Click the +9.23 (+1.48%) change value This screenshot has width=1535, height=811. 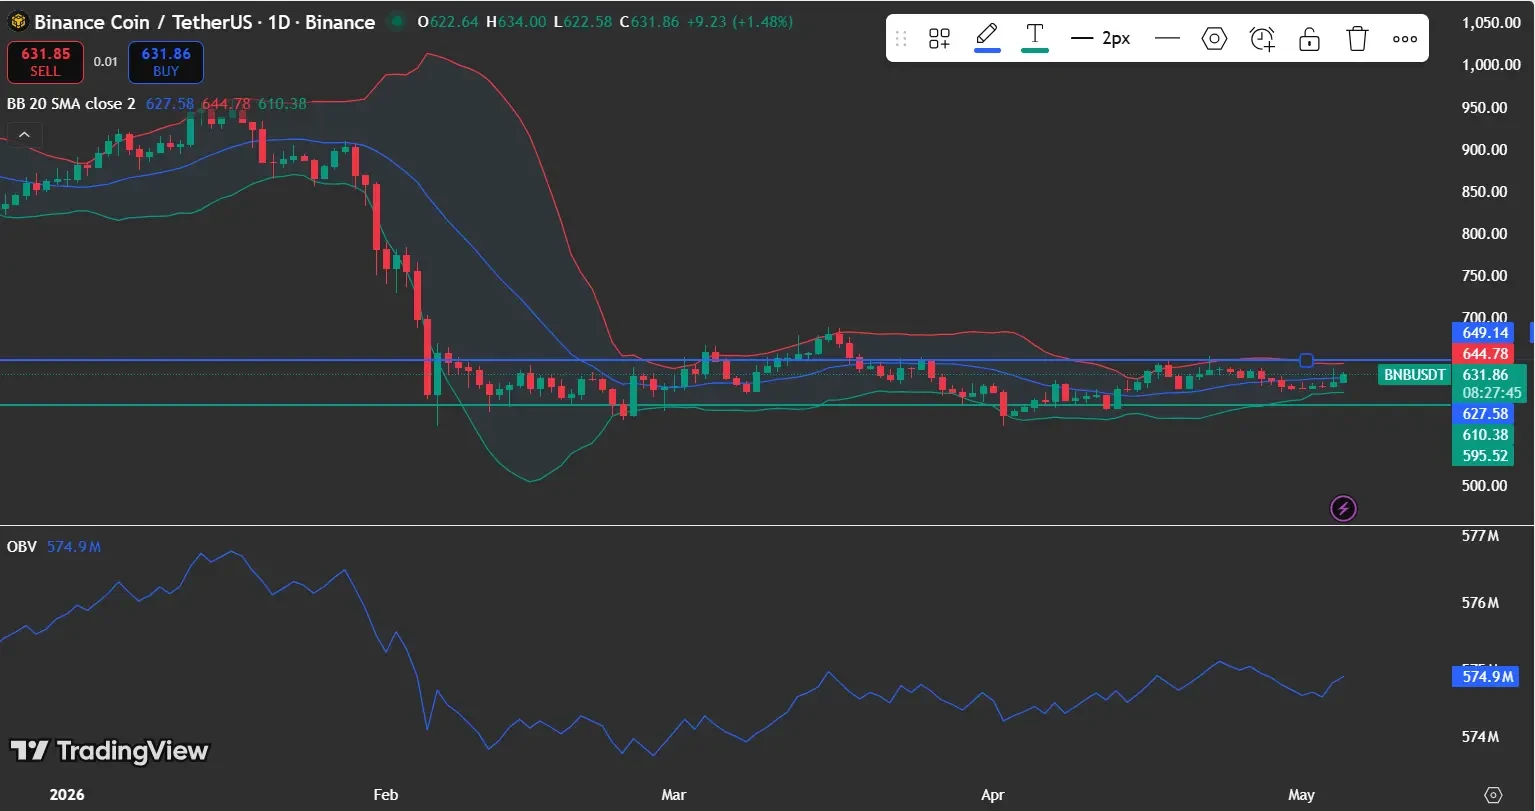[742, 21]
